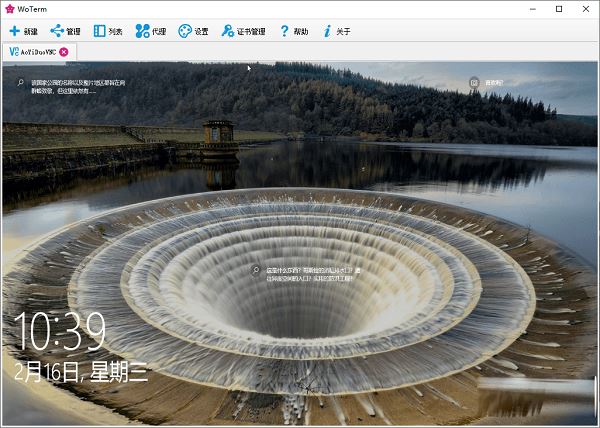Click the center spillway caption text
Screen dimensions: 600x428
tap(313, 275)
